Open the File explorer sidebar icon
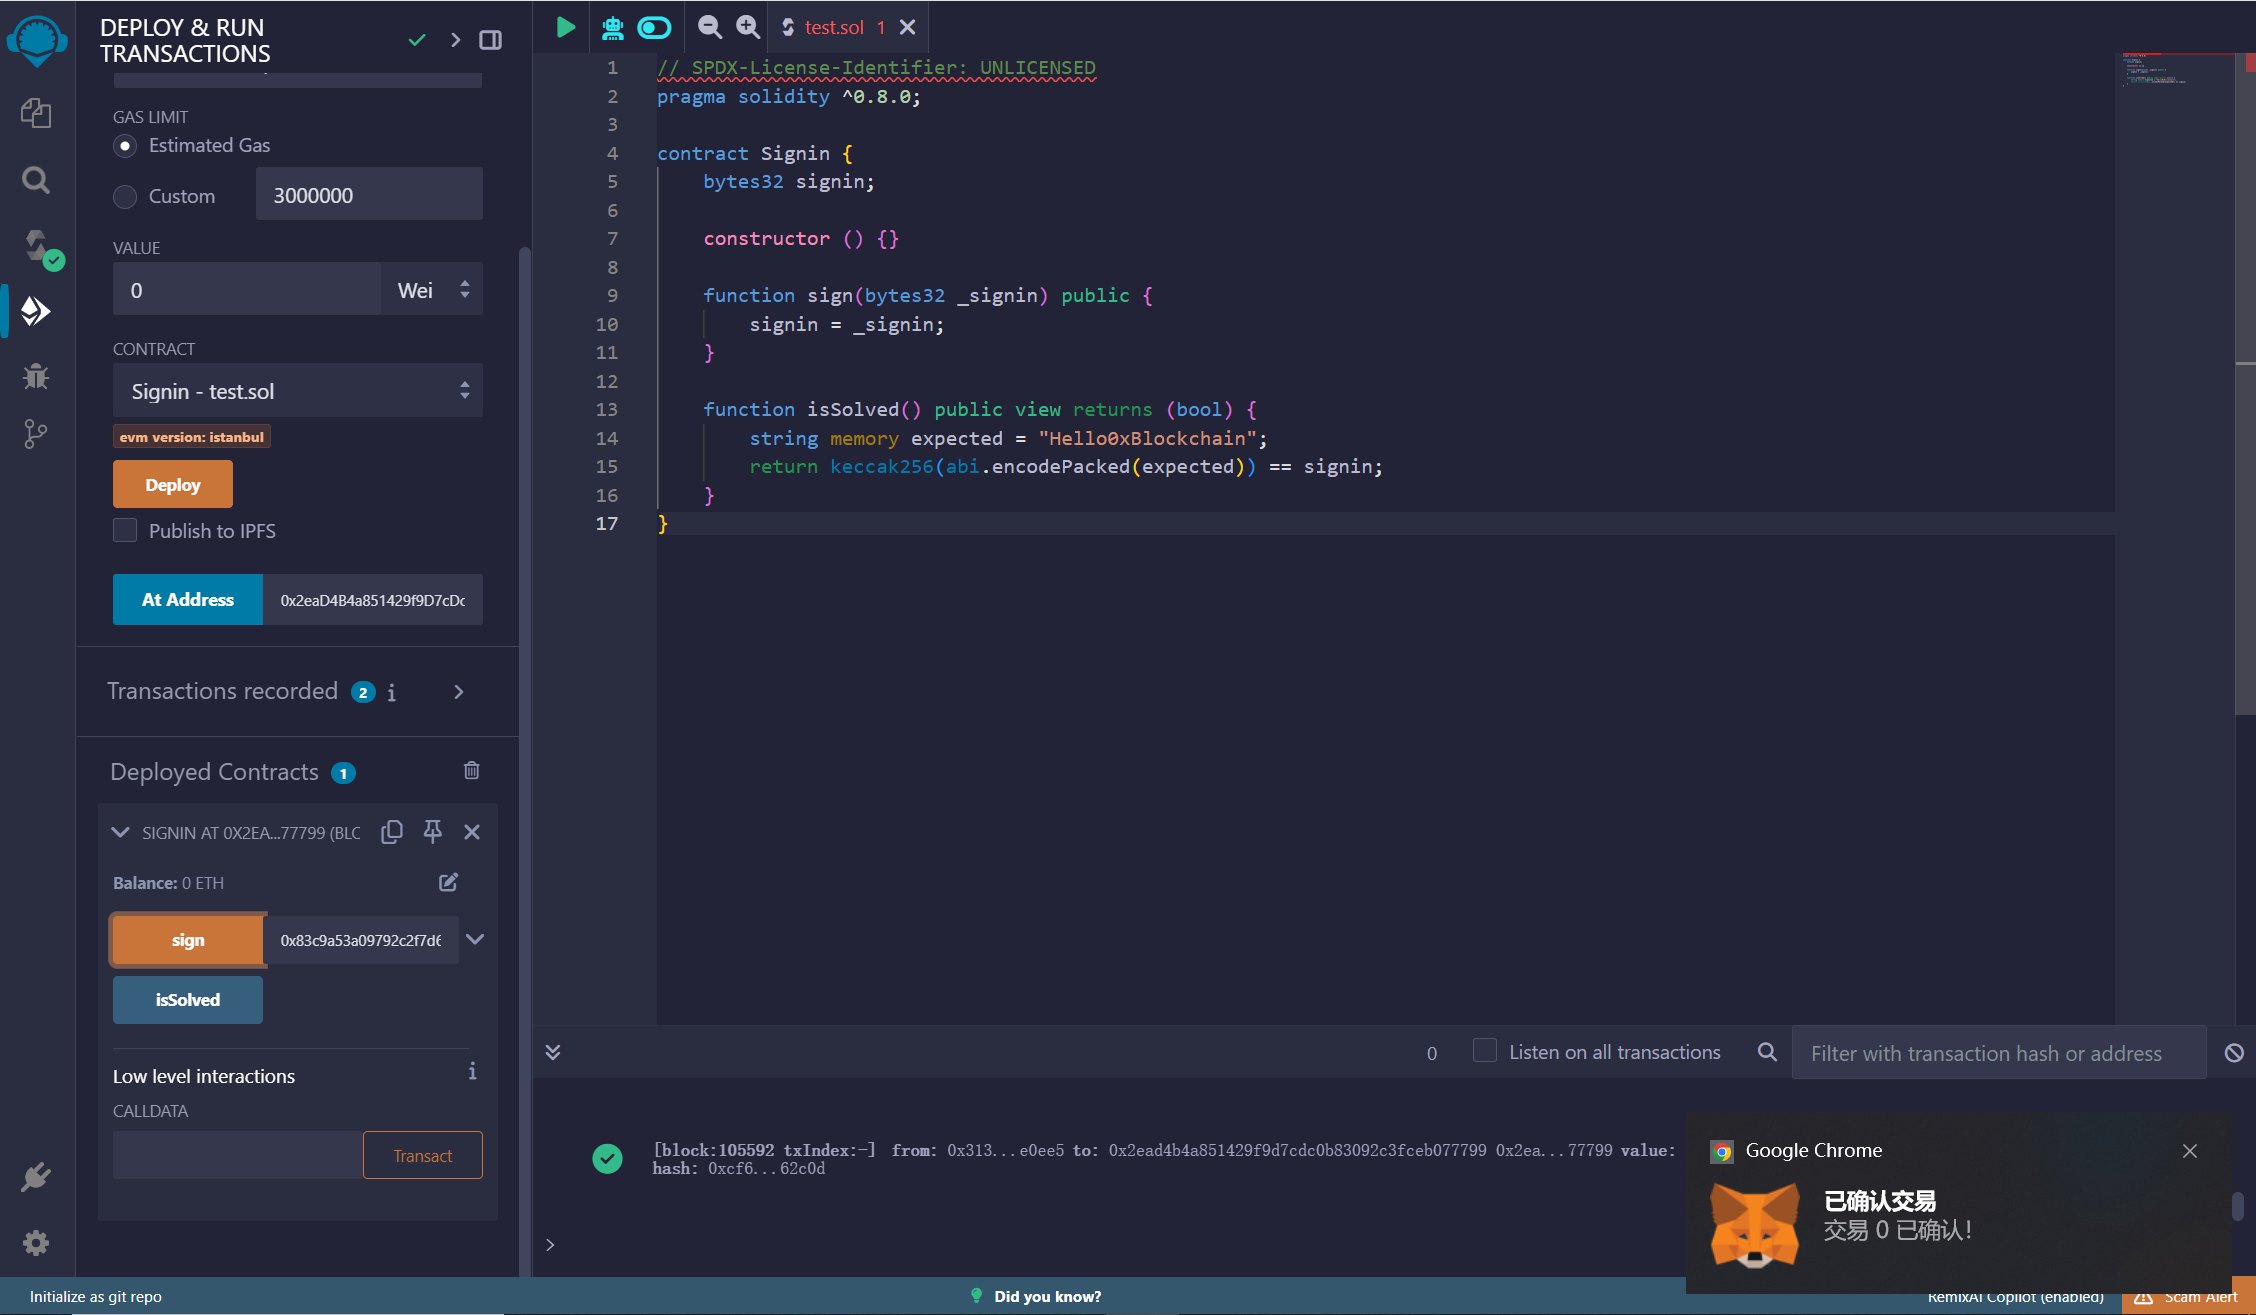The height and width of the screenshot is (1315, 2256). [x=36, y=113]
